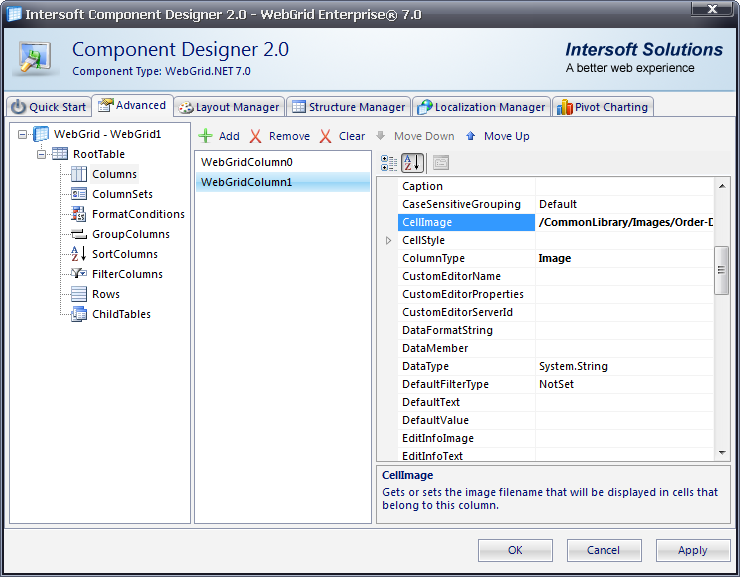
Task: Click the Remove column red X icon
Action: click(x=256, y=136)
